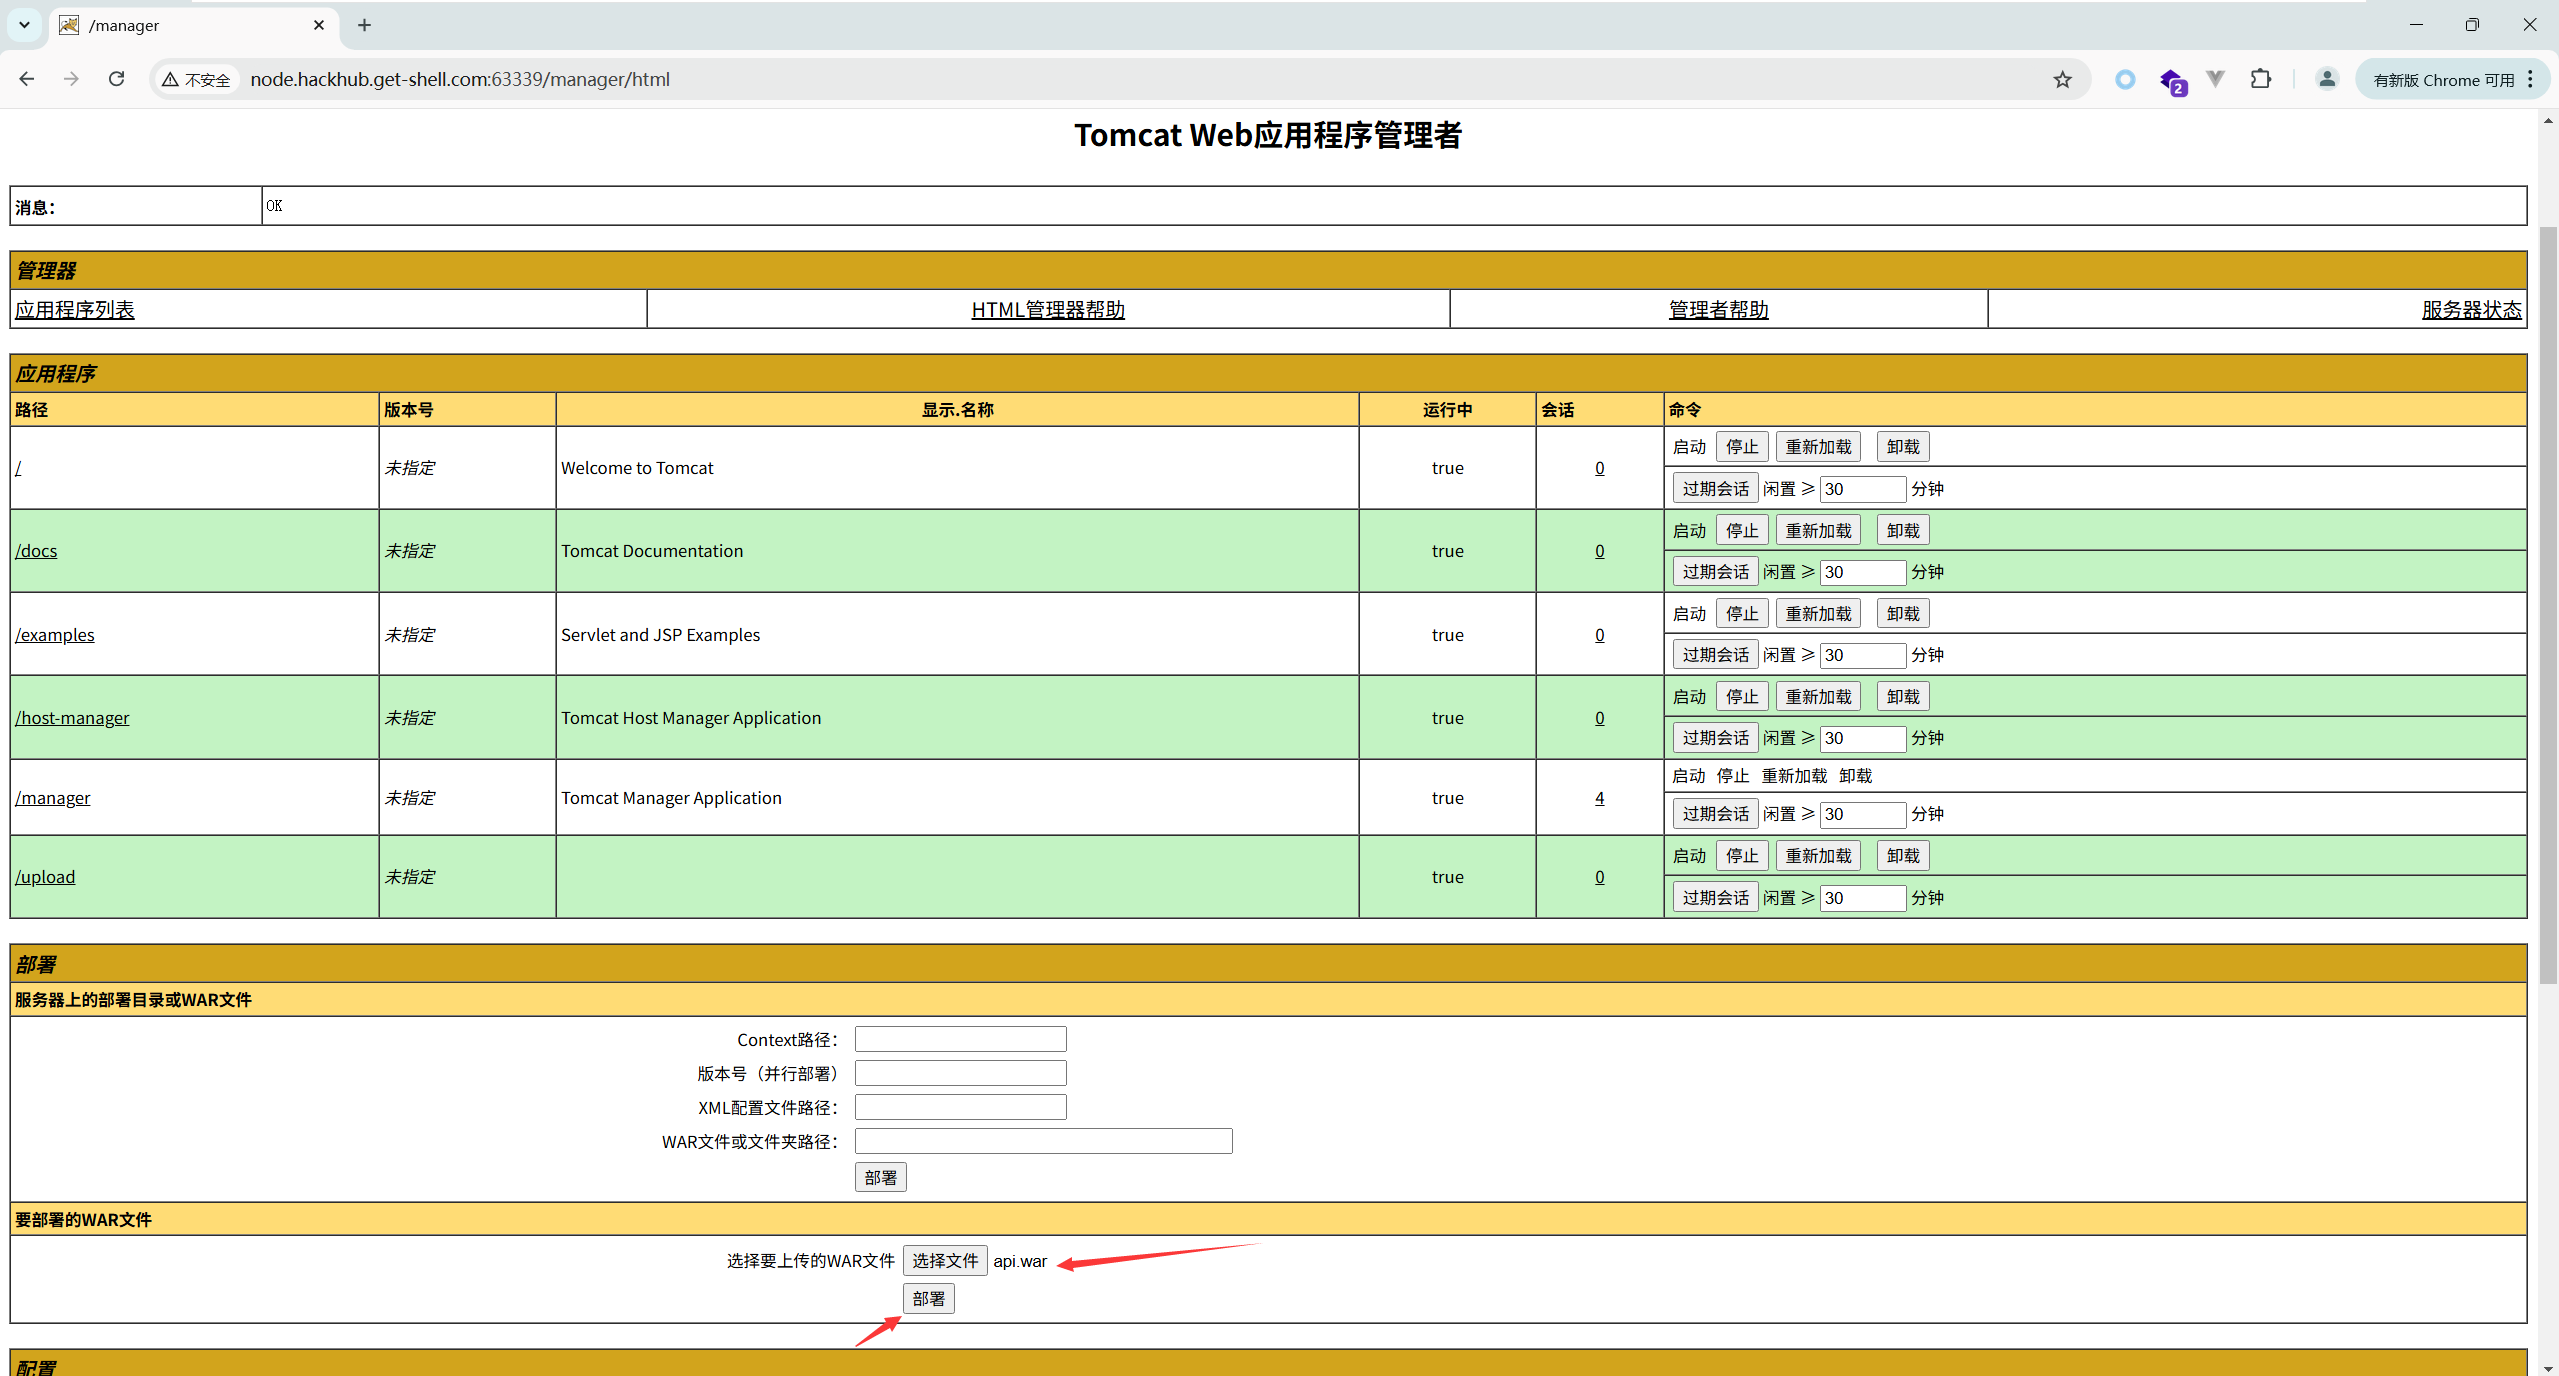Stop the /examples application with 停止
The width and height of the screenshot is (2559, 1376).
[x=1740, y=613]
